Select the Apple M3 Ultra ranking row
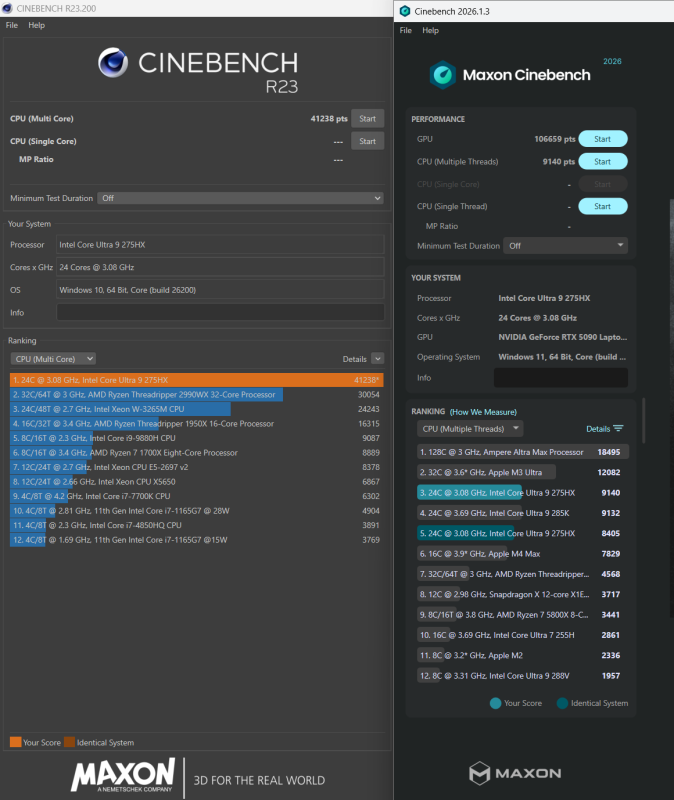 click(522, 472)
